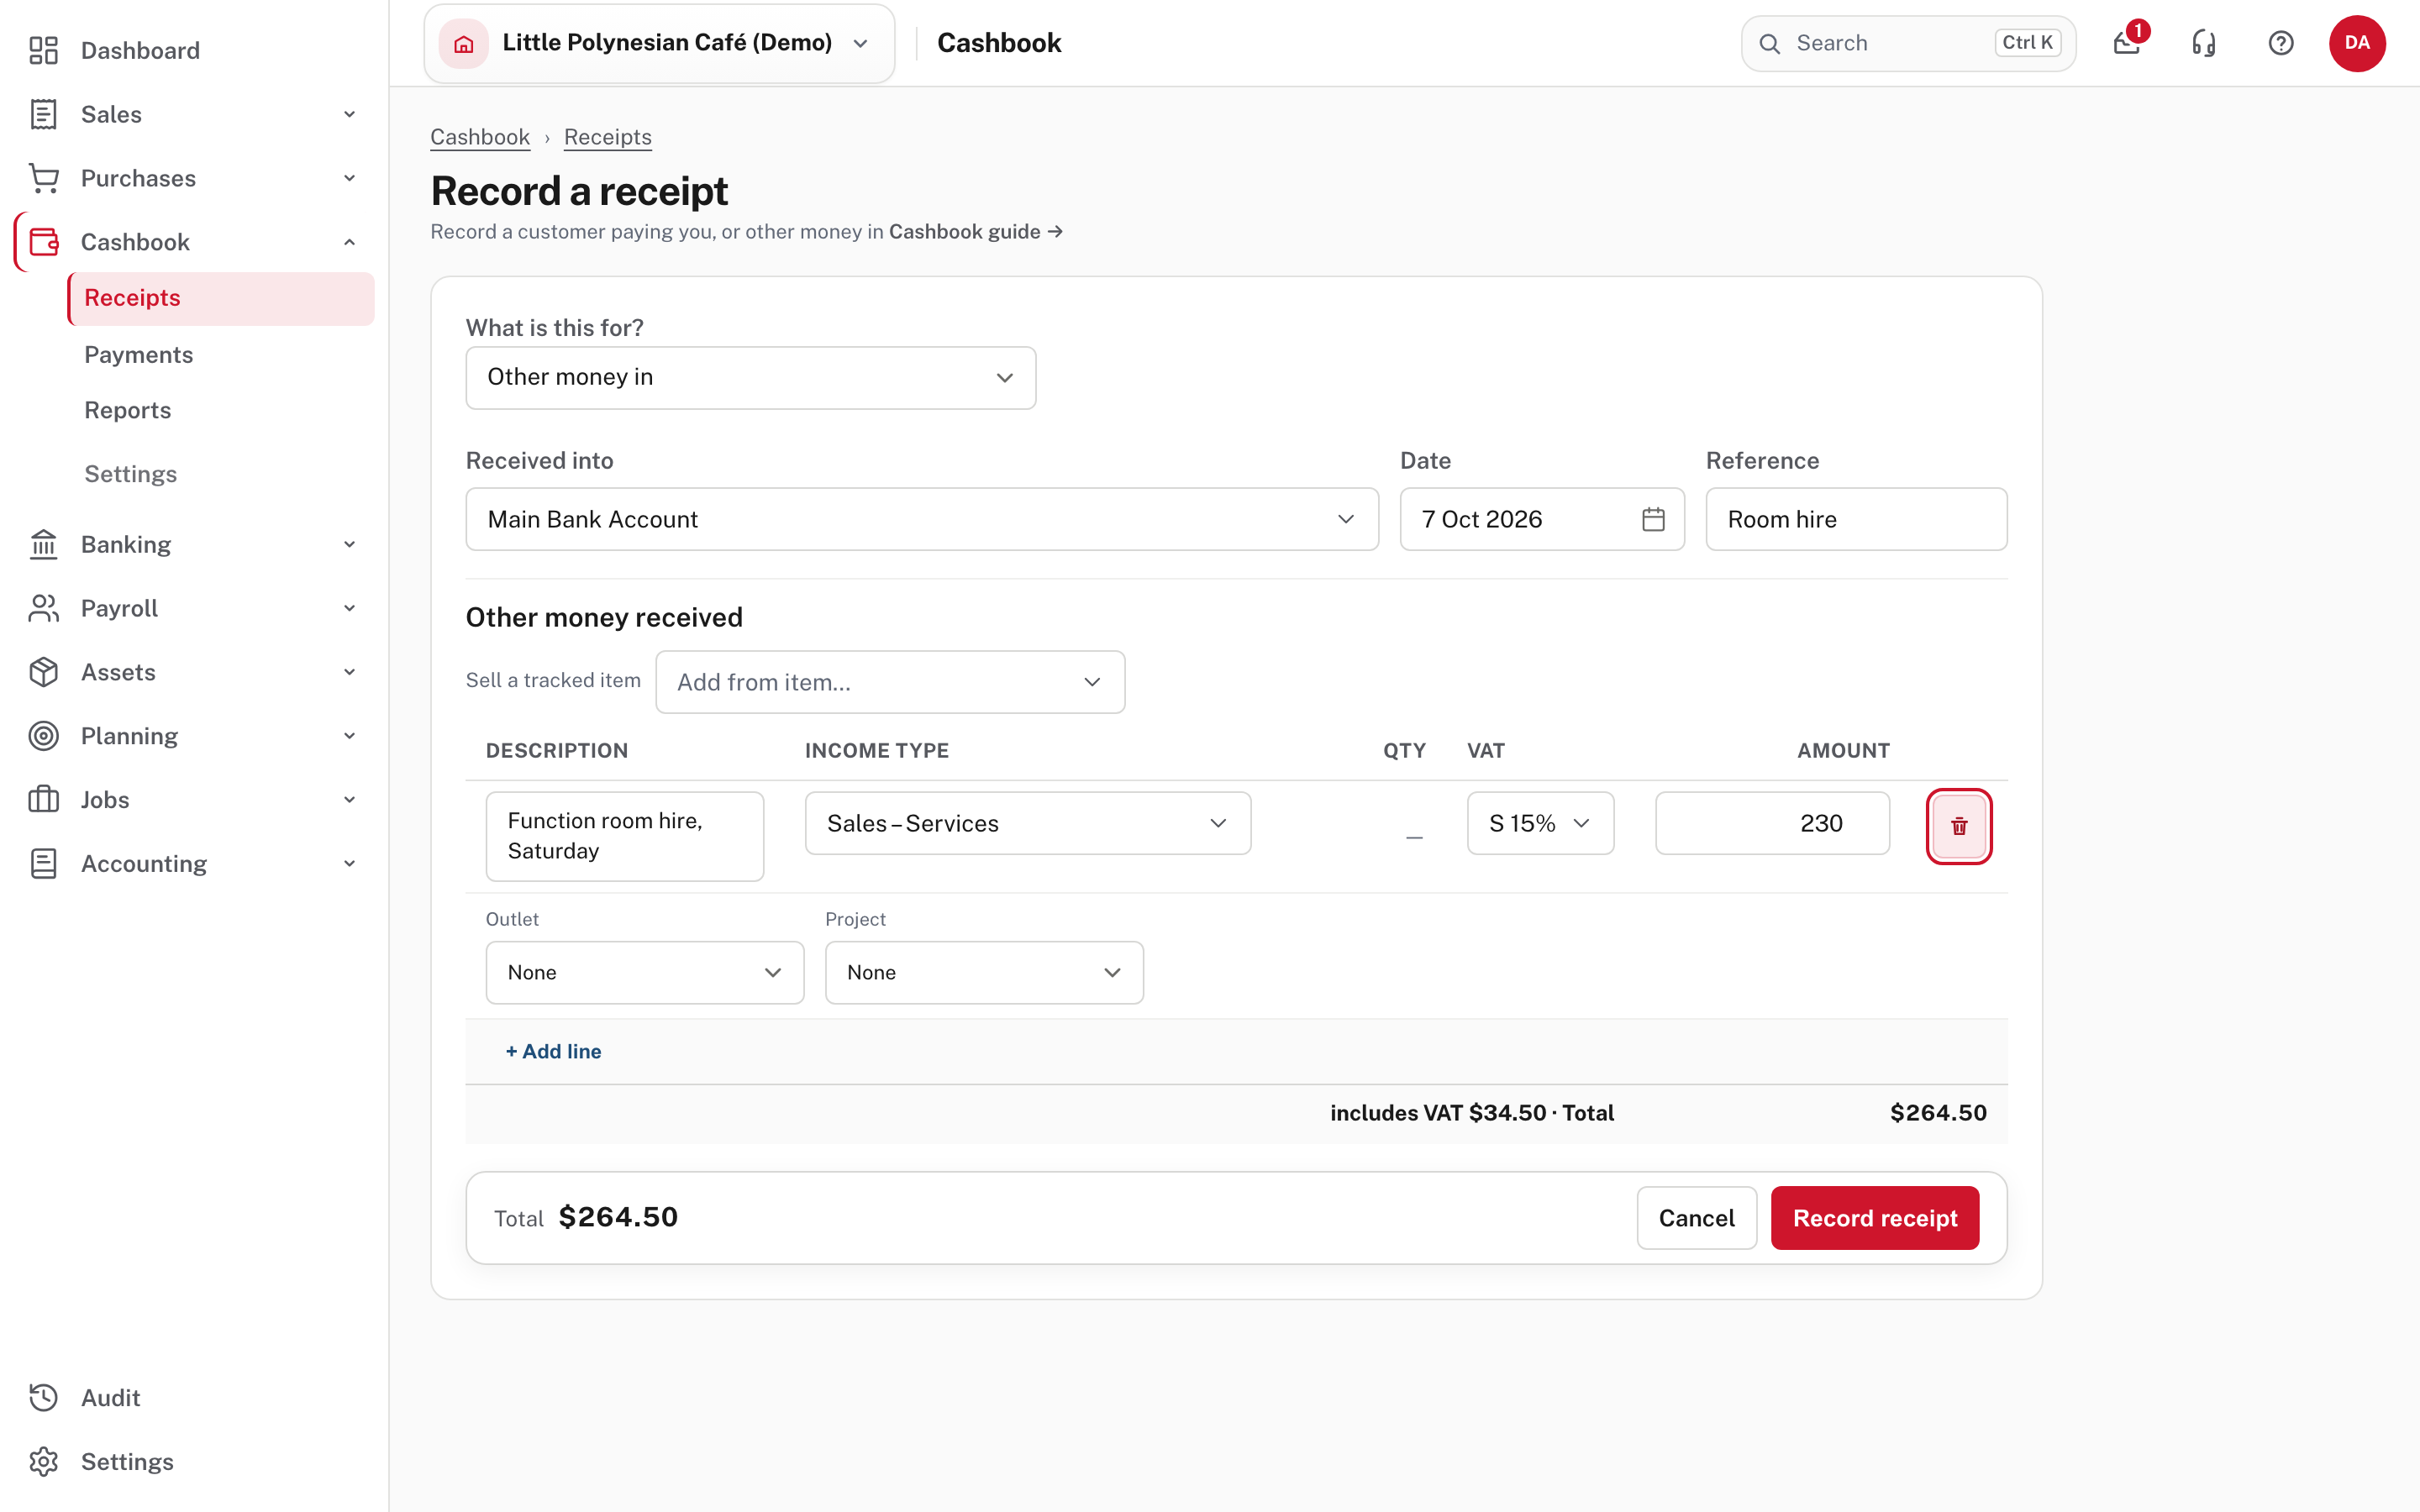Click the Audit history icon
Viewport: 2420px width, 1512px height.
click(x=43, y=1398)
